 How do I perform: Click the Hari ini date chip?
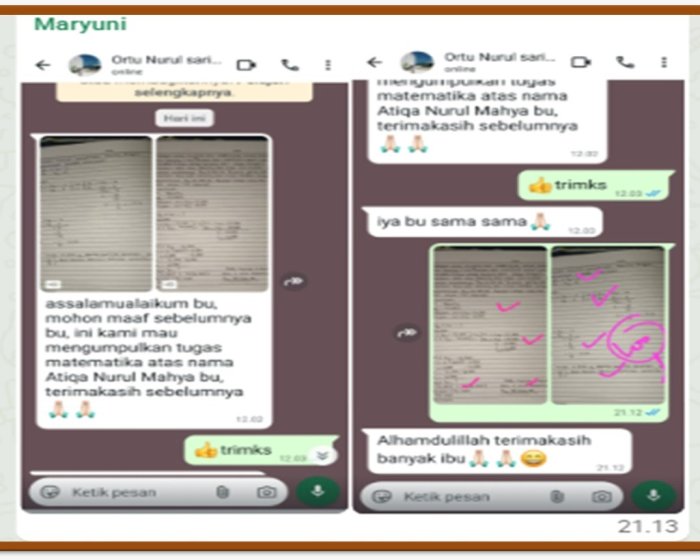184,118
